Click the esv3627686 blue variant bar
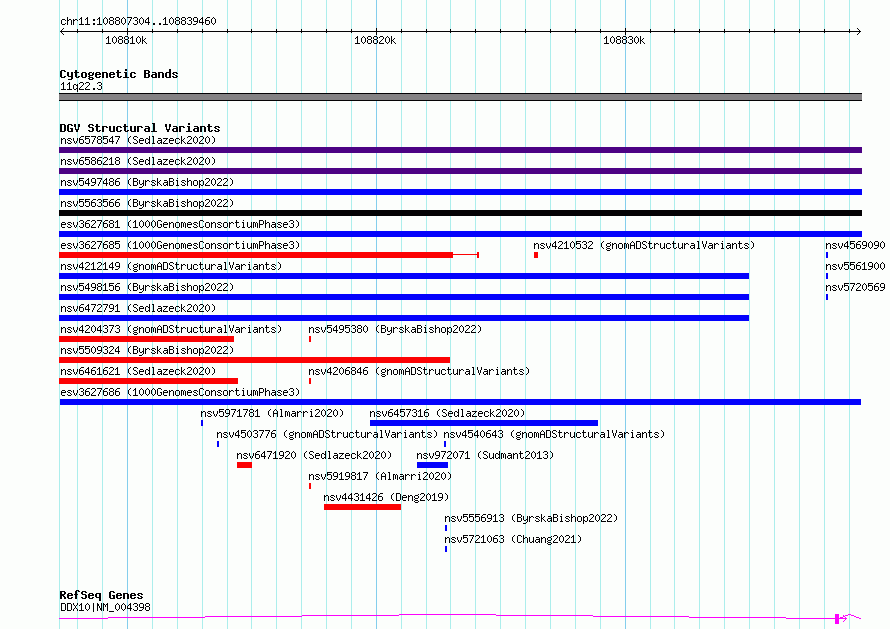The width and height of the screenshot is (890, 629). click(x=460, y=402)
